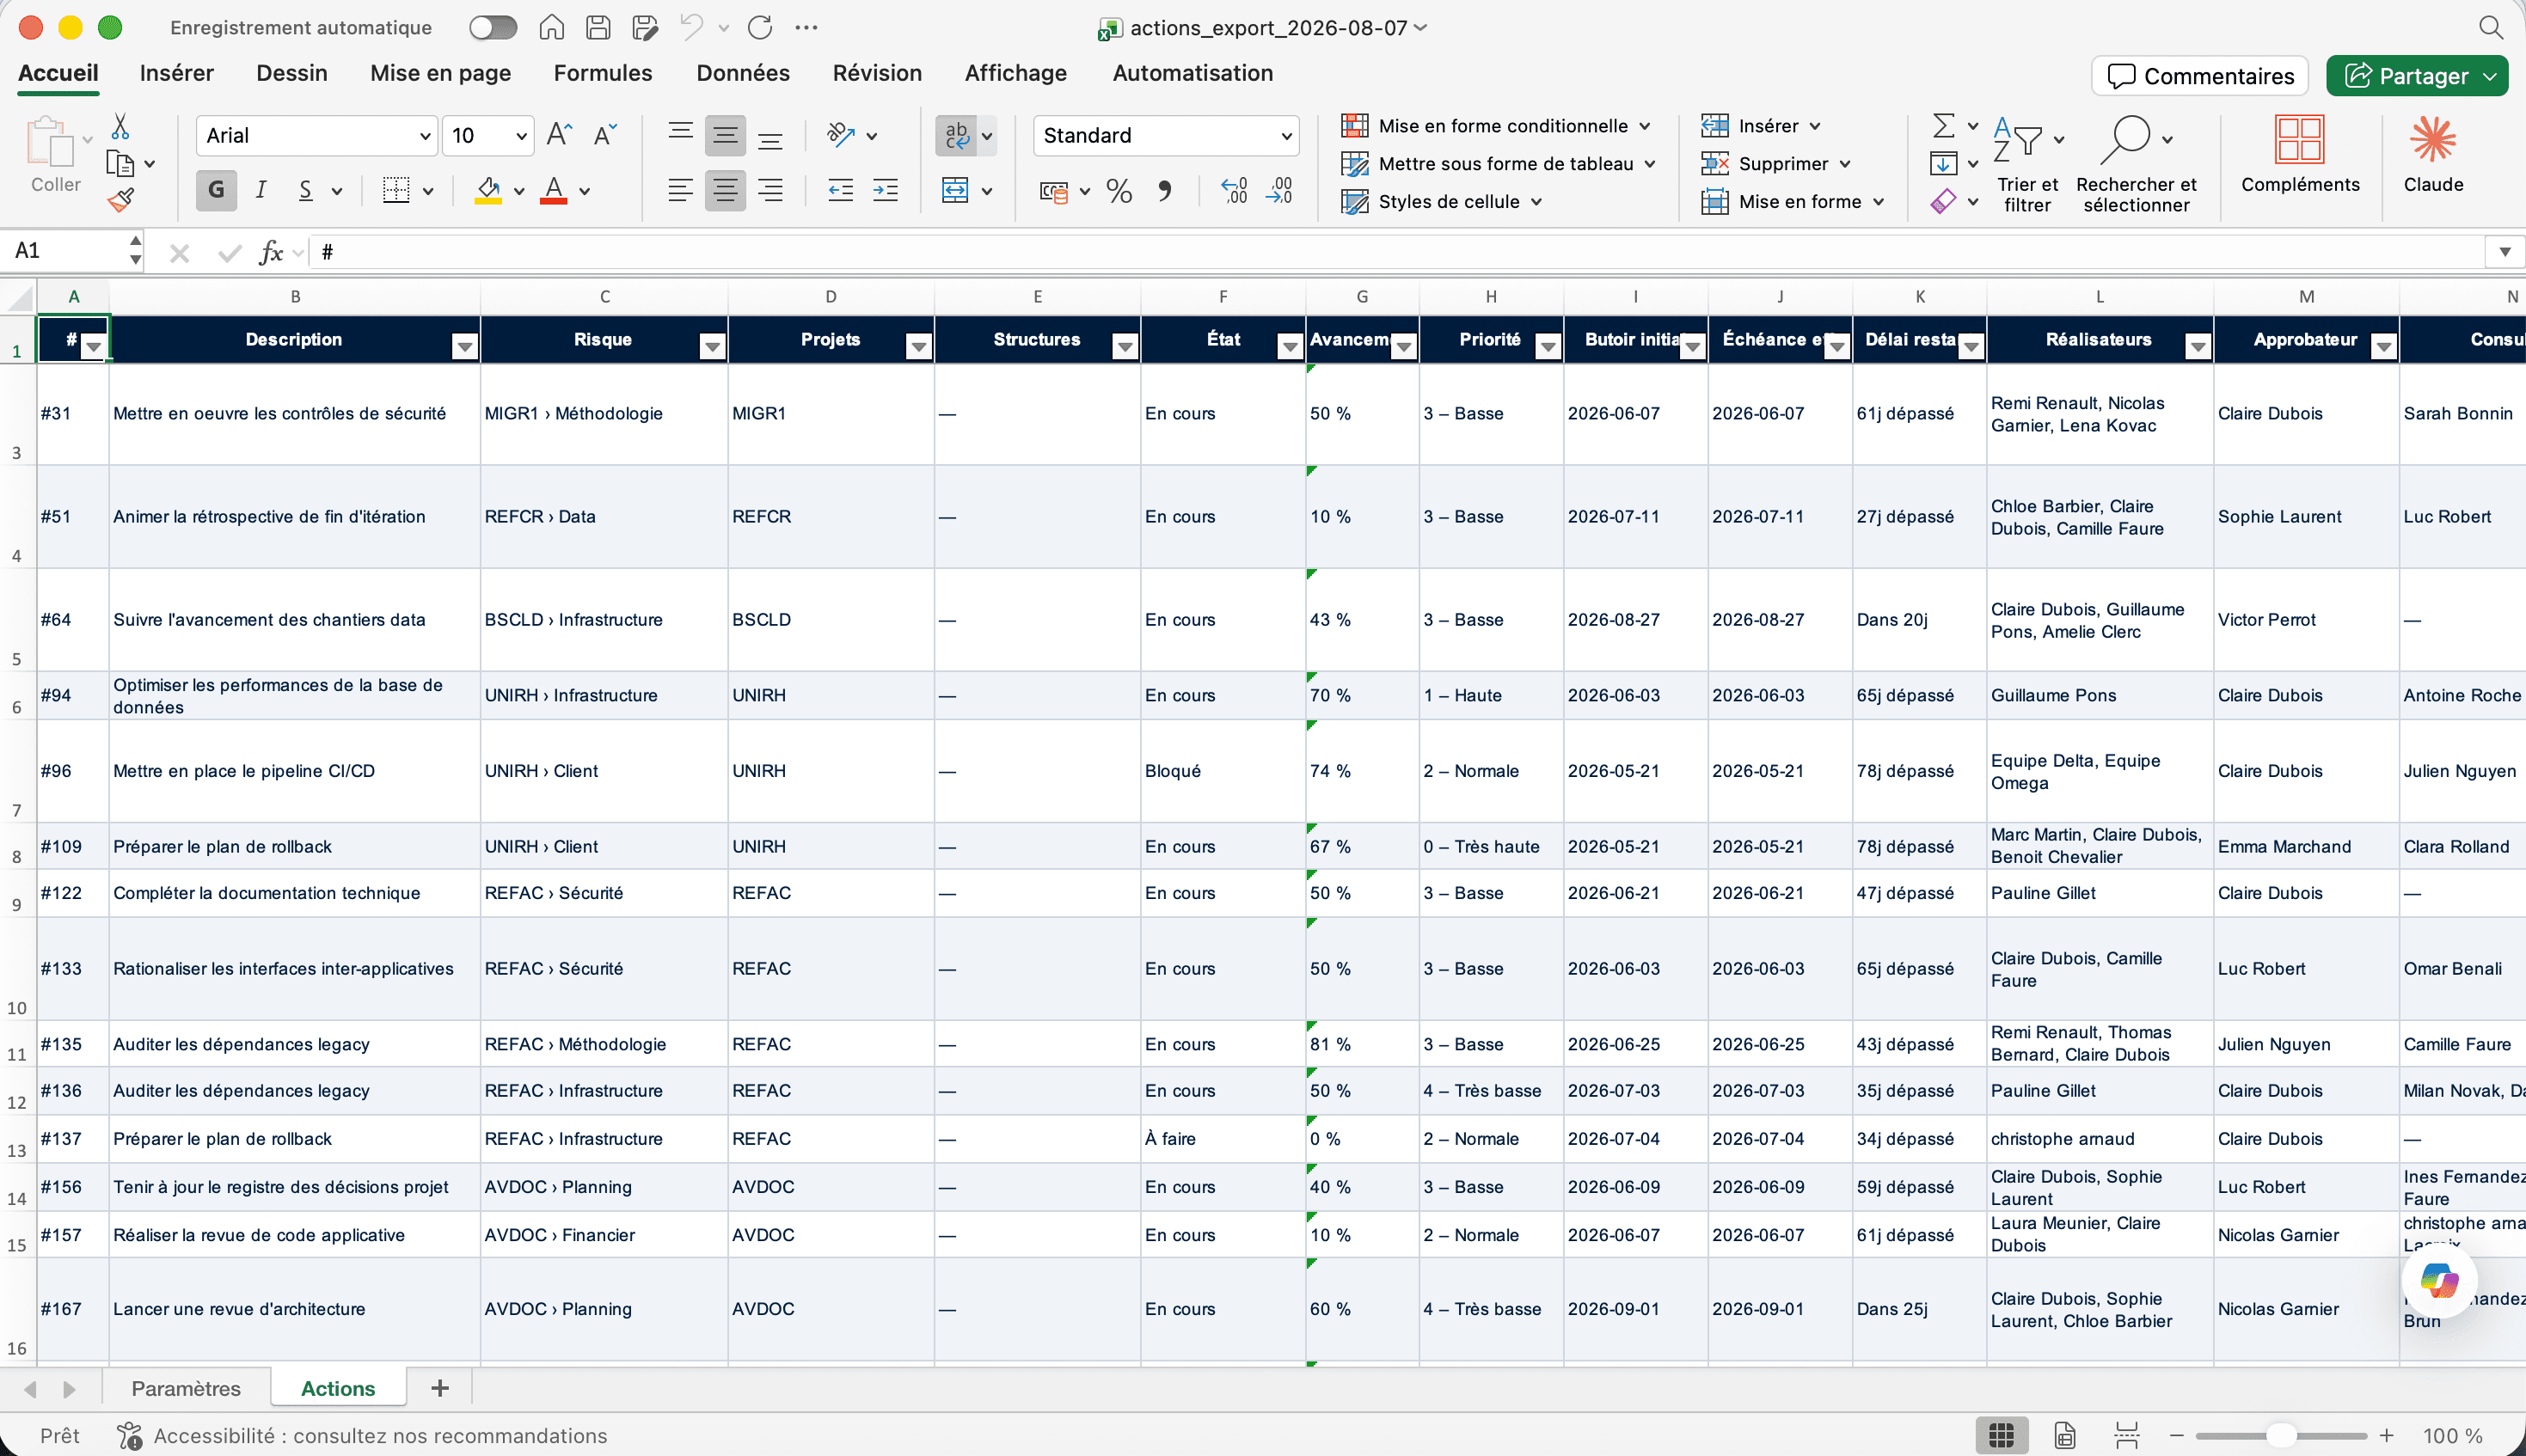Click the zoom slider handle
Screen dimensions: 2526x1456
[2280, 1435]
